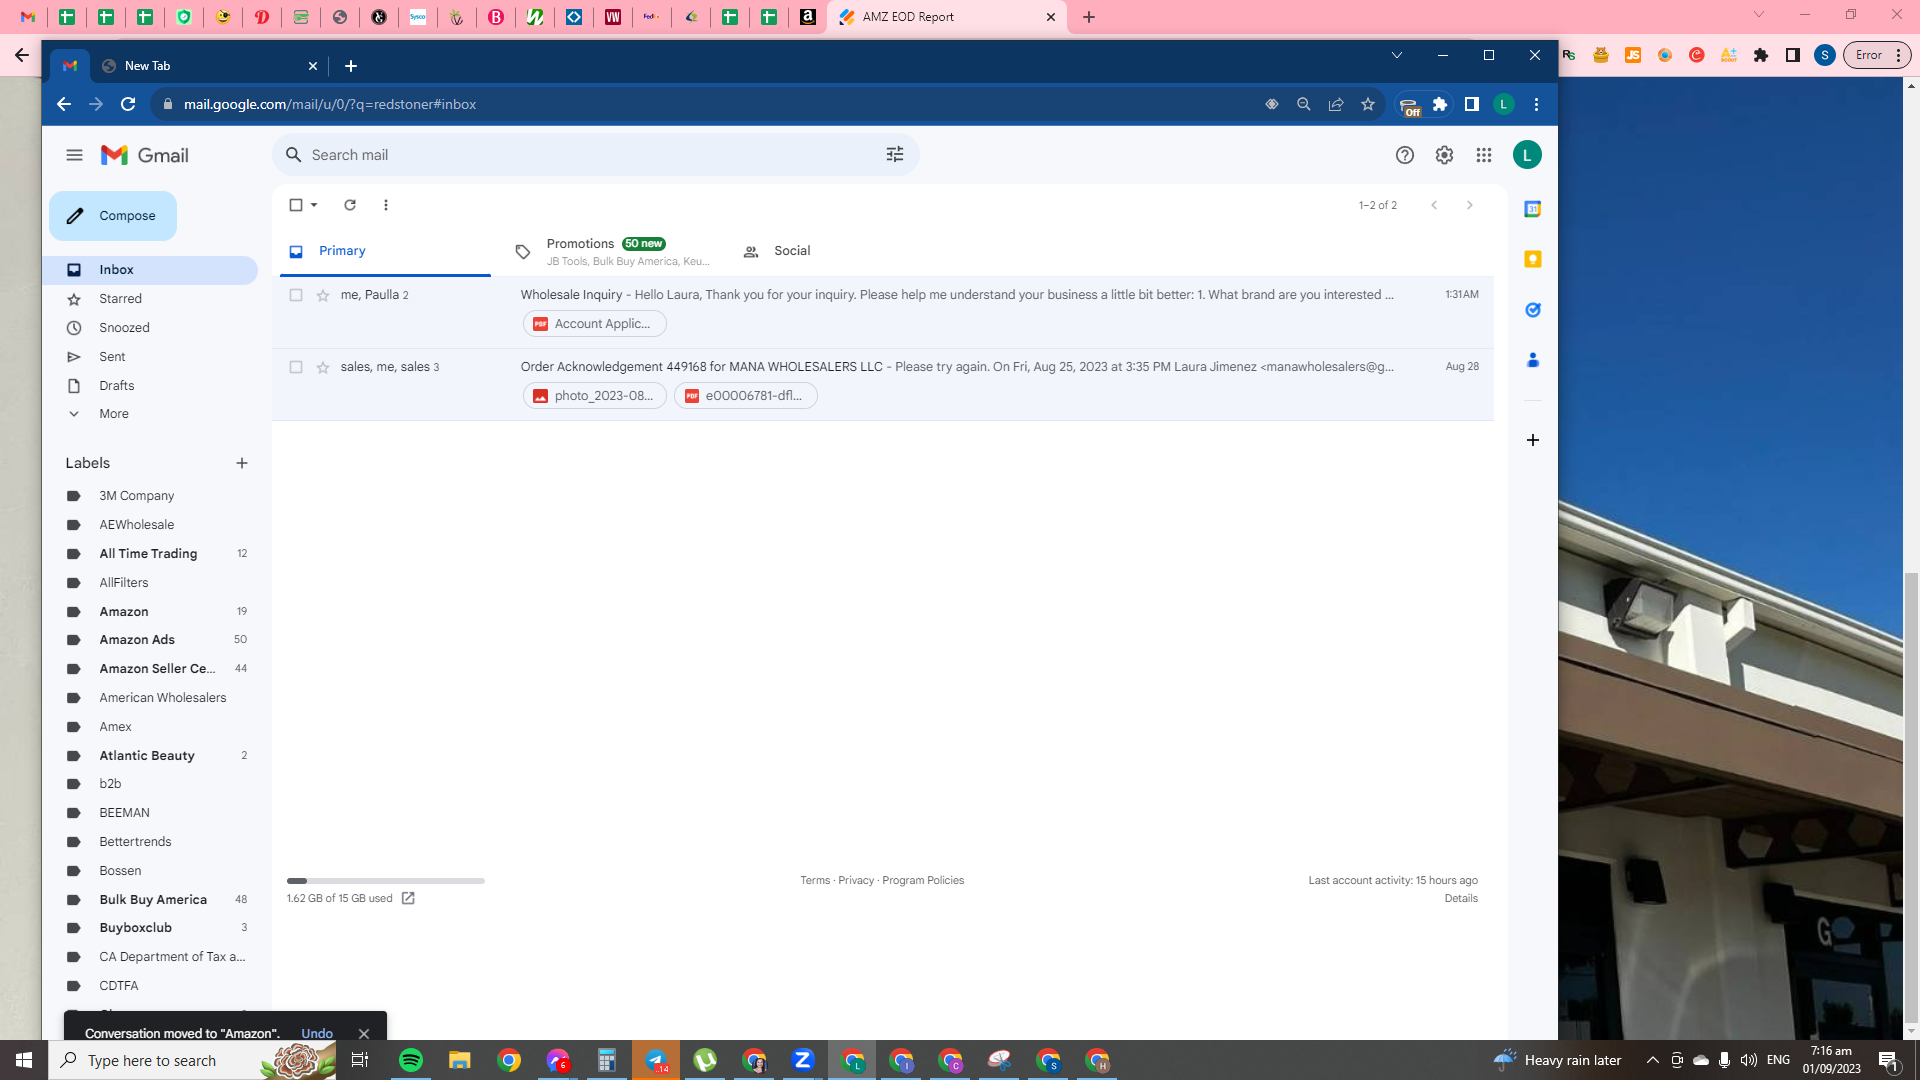This screenshot has width=1920, height=1080.
Task: Open the Inbox folder
Action: pos(150,270)
